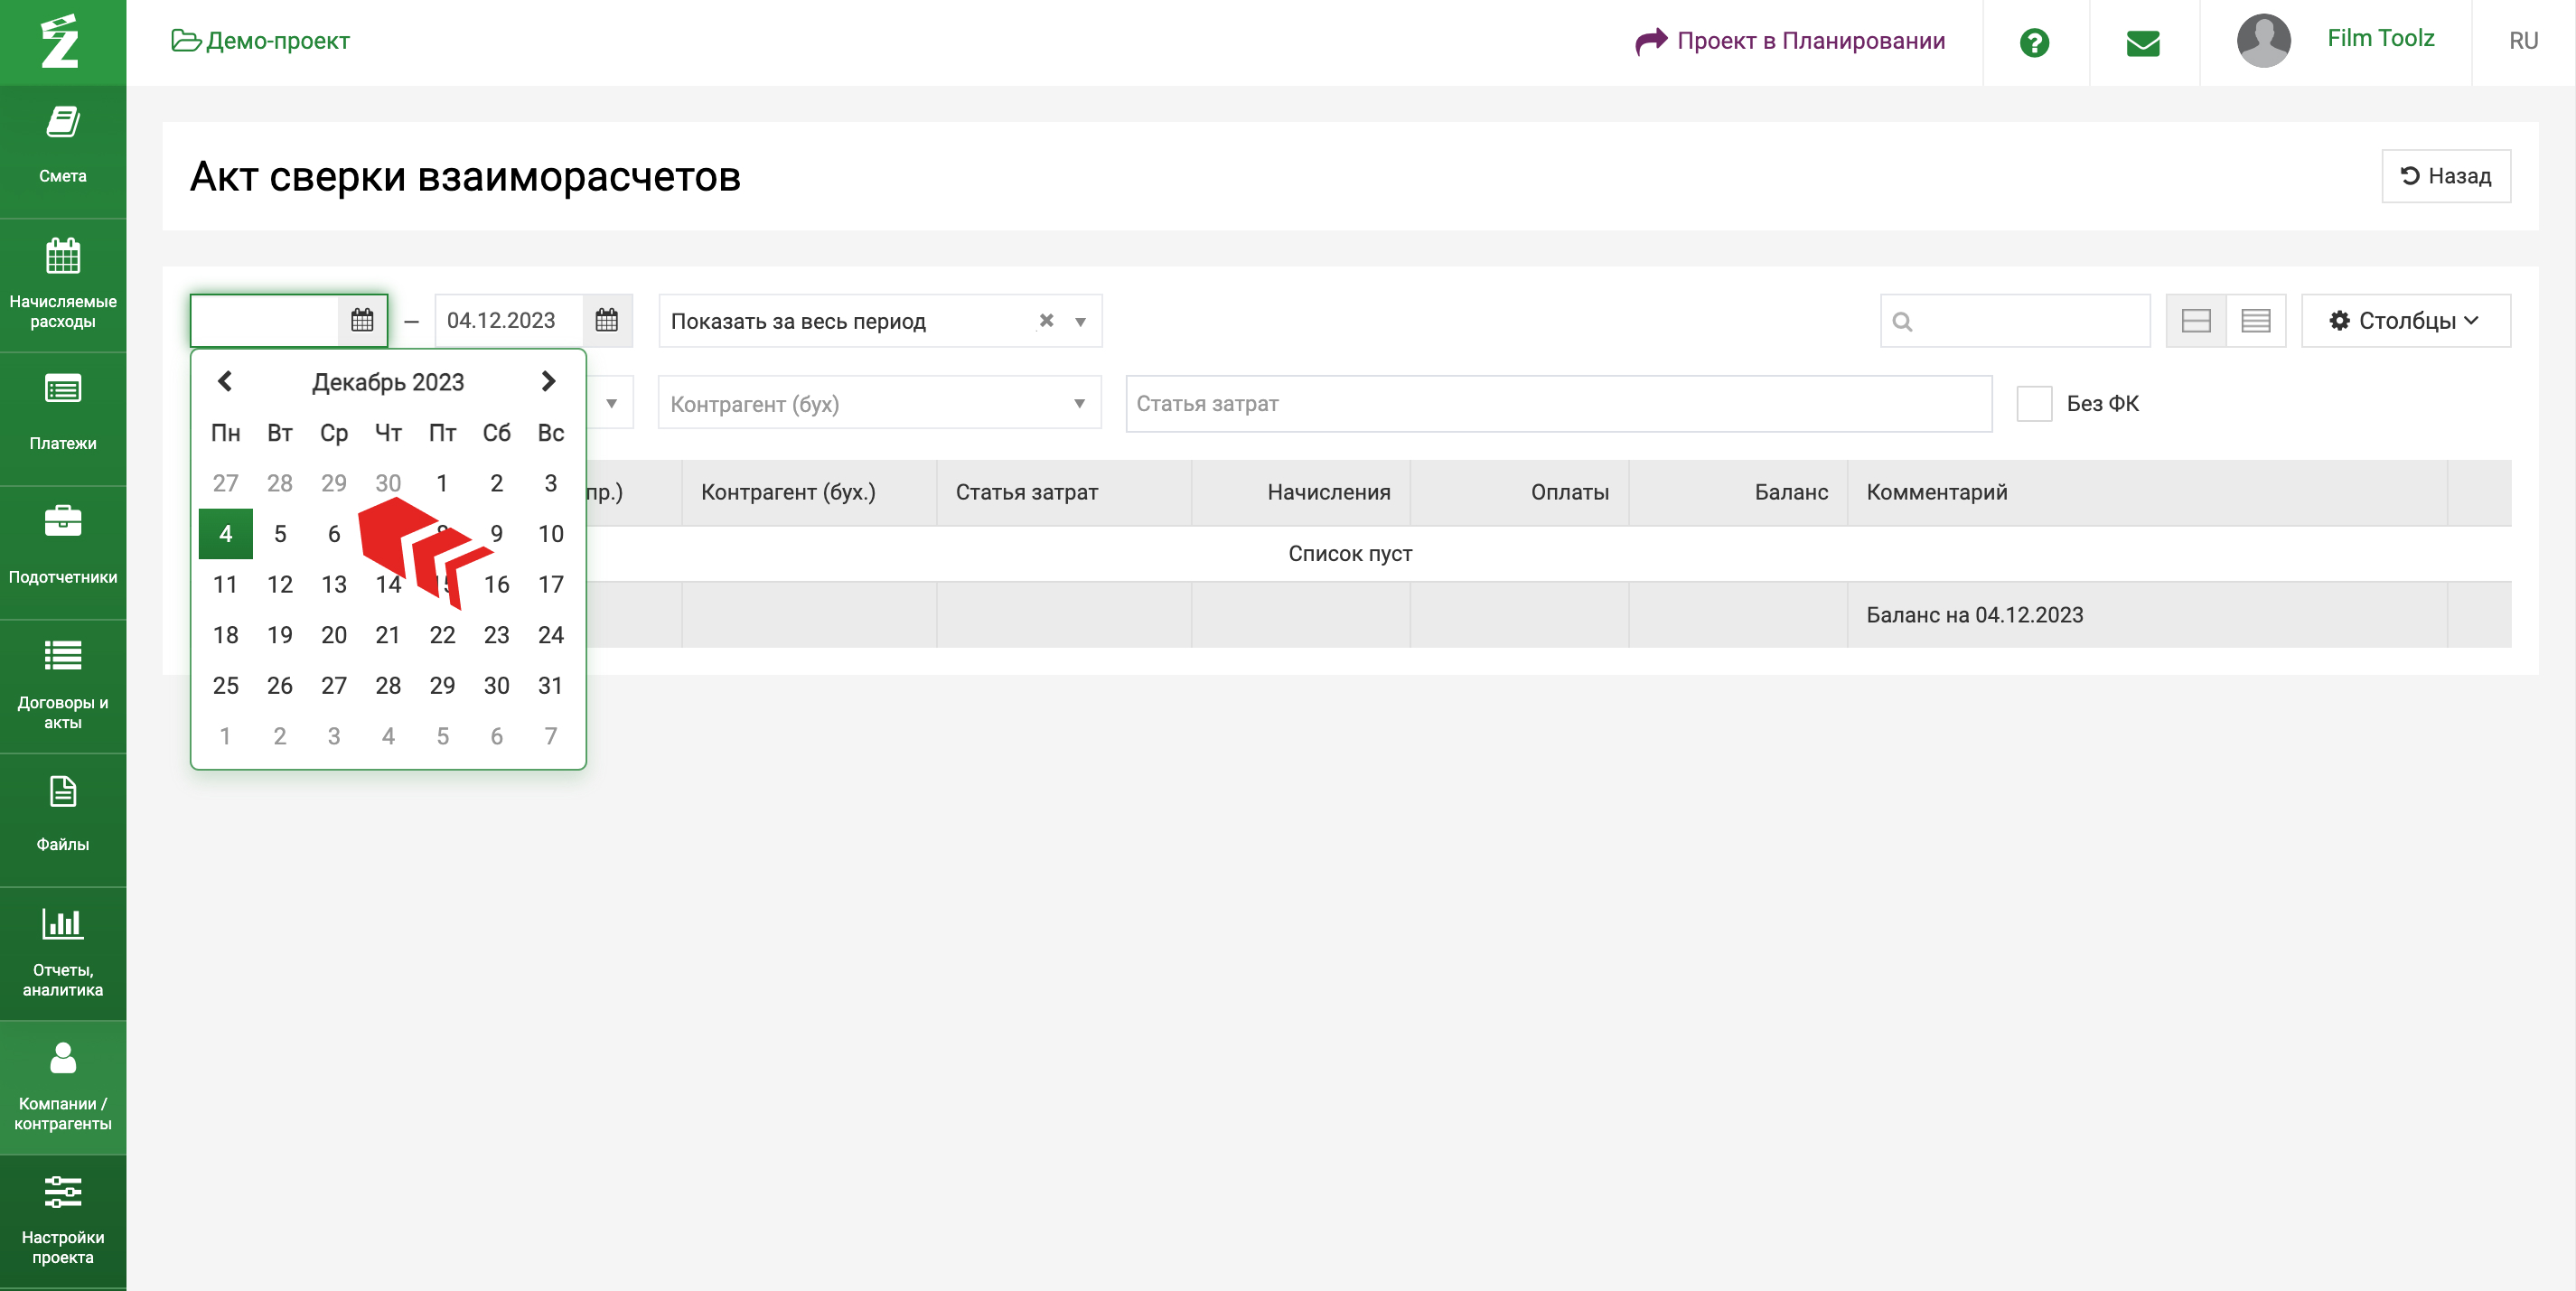2576x1291 pixels.
Task: Go to Платежи sidebar section
Action: click(x=63, y=419)
